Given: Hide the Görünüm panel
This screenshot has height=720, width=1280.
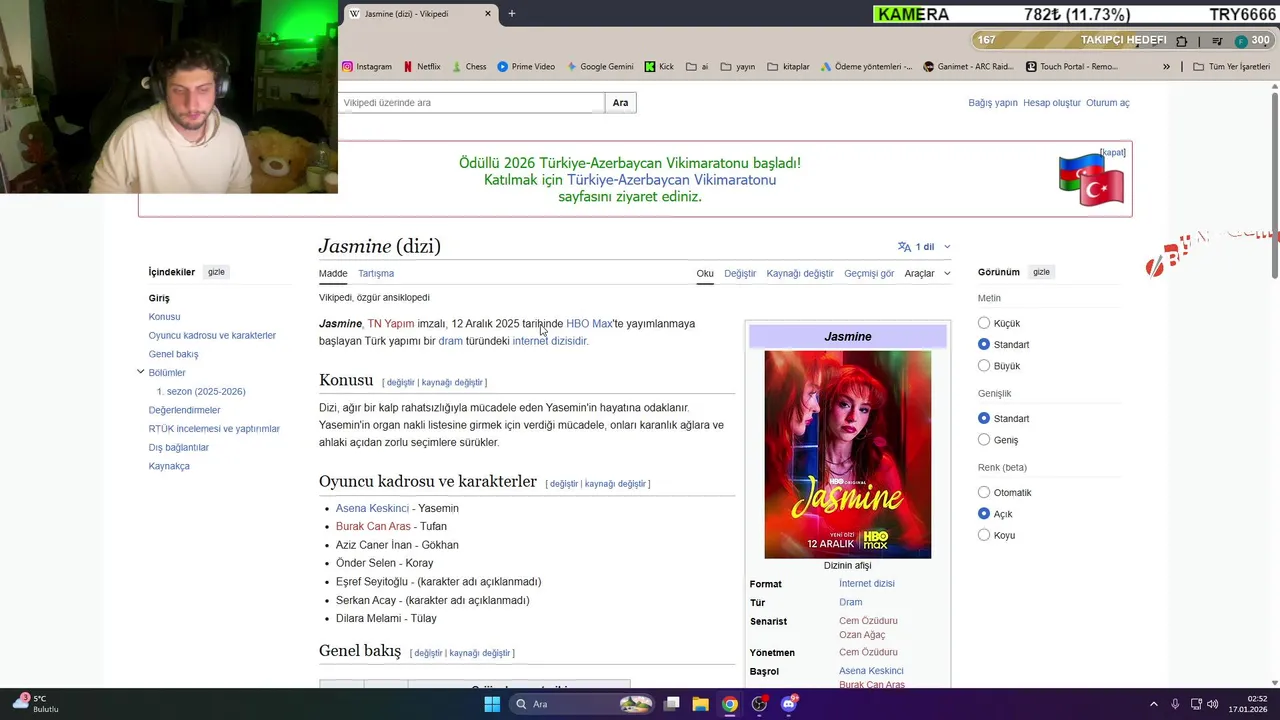Looking at the screenshot, I should tap(1041, 272).
